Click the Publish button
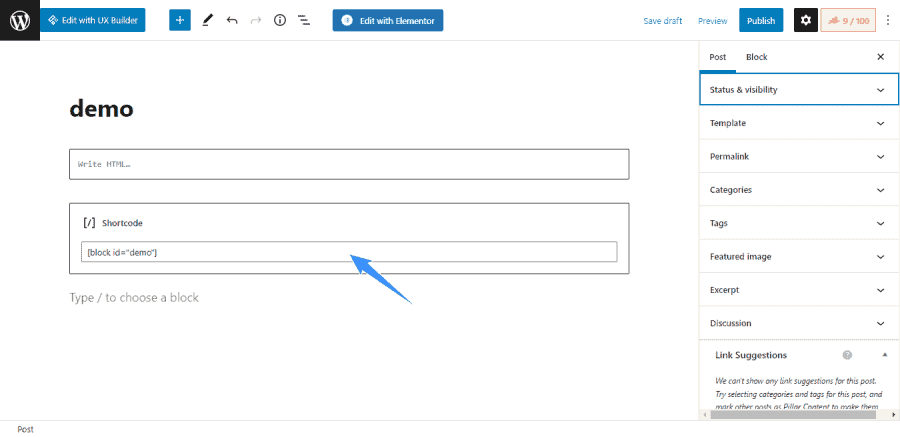900x437 pixels. point(760,20)
